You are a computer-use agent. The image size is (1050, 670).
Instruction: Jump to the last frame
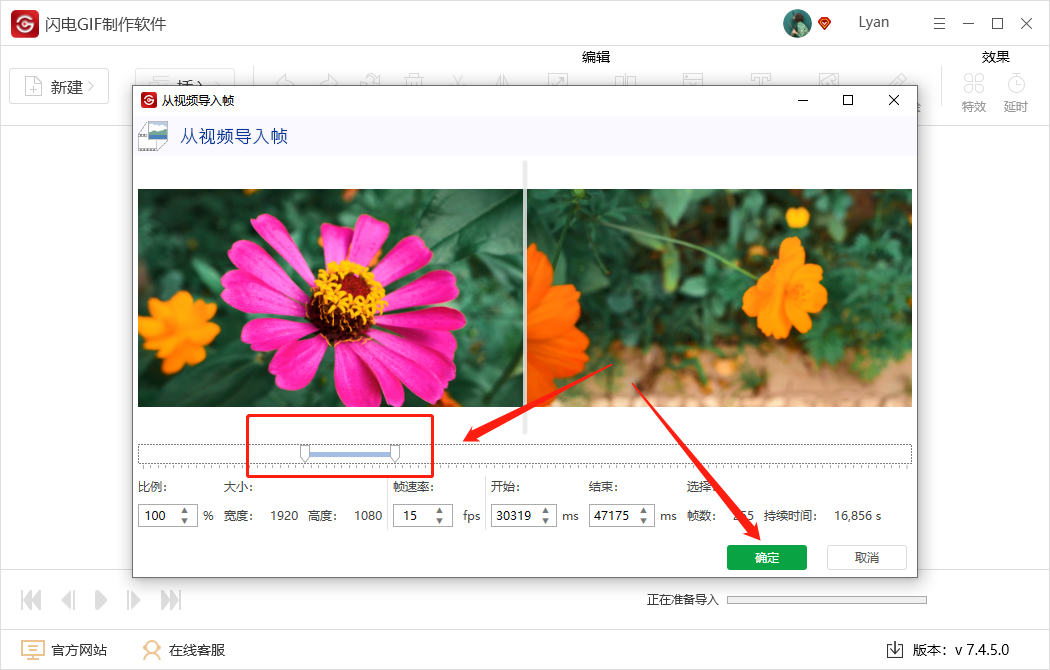click(171, 600)
